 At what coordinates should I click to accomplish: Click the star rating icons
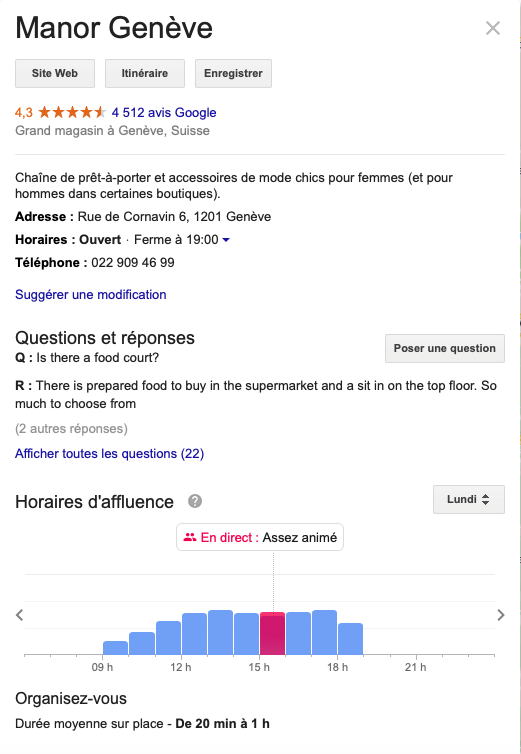[72, 113]
